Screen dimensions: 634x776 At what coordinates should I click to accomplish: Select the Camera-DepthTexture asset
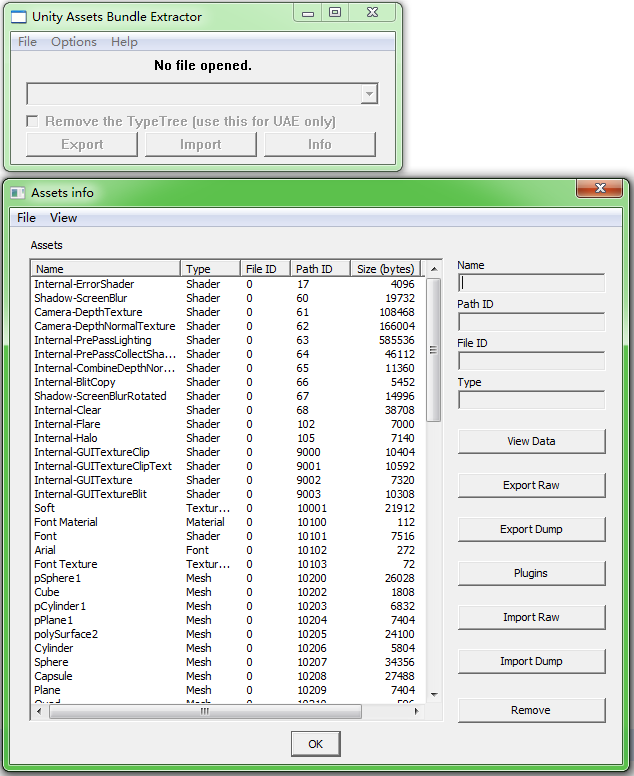pos(228,312)
